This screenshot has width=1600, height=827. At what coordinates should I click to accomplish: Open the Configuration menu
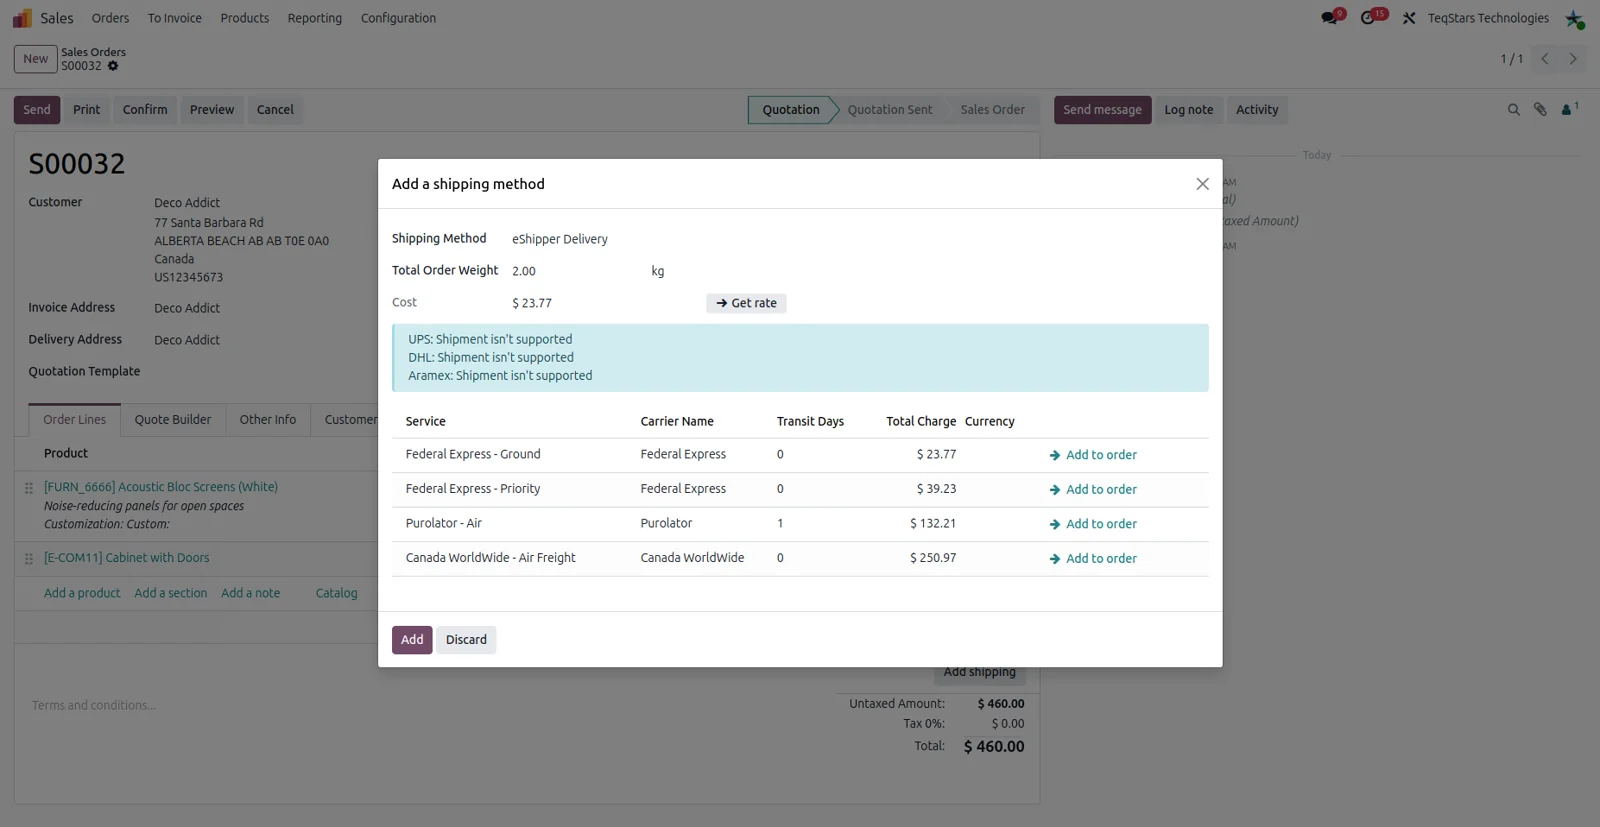coord(398,18)
